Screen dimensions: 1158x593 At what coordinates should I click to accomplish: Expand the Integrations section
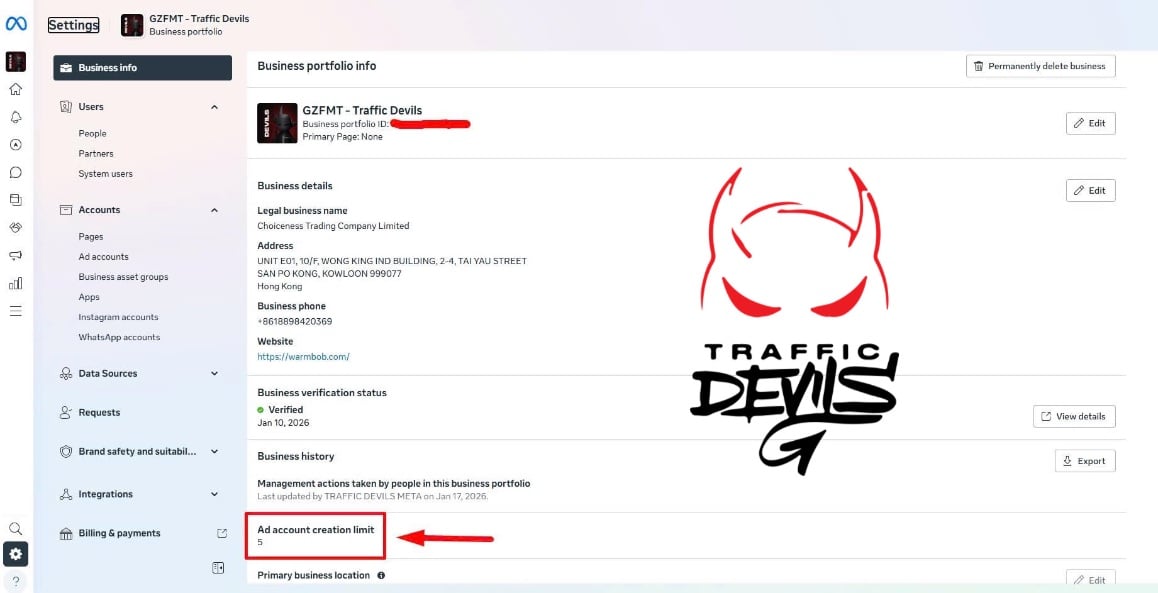coord(214,494)
